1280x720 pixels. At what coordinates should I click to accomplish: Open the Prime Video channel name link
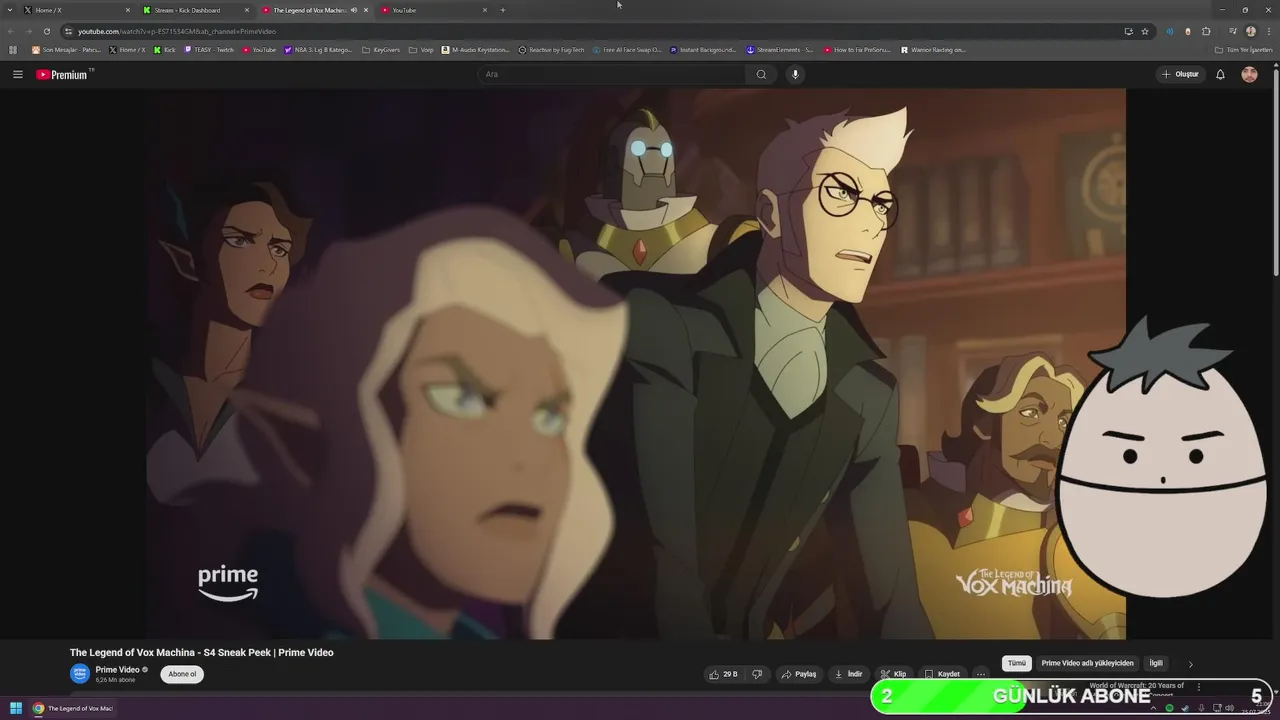(117, 670)
